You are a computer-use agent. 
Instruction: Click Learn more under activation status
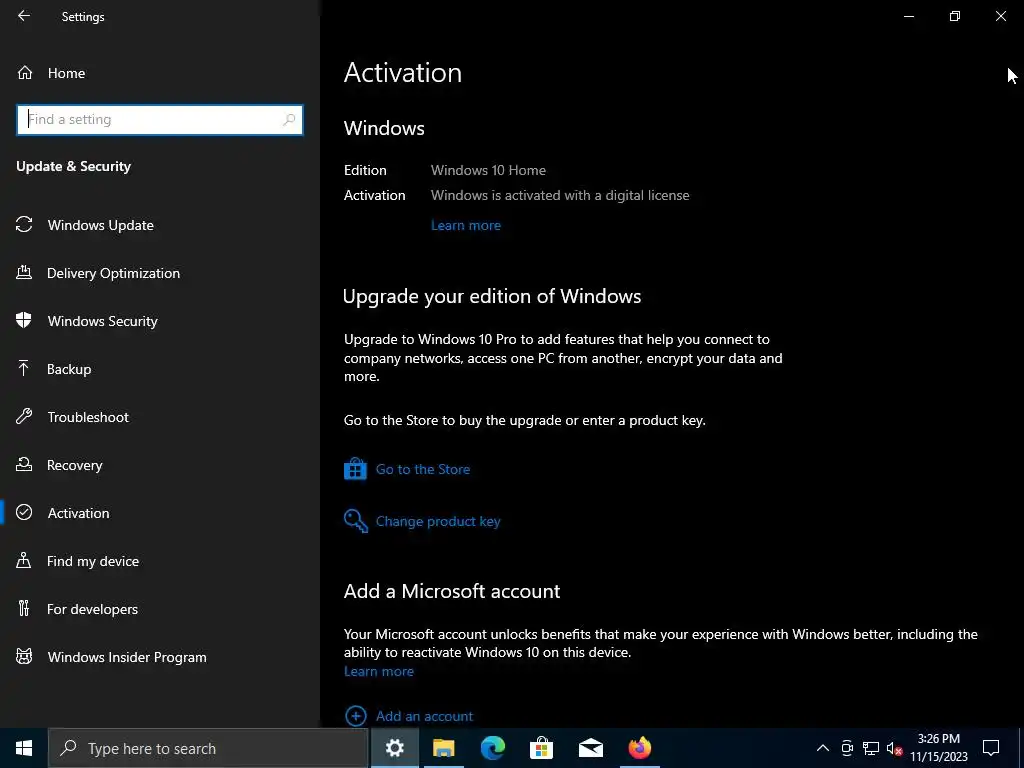466,225
